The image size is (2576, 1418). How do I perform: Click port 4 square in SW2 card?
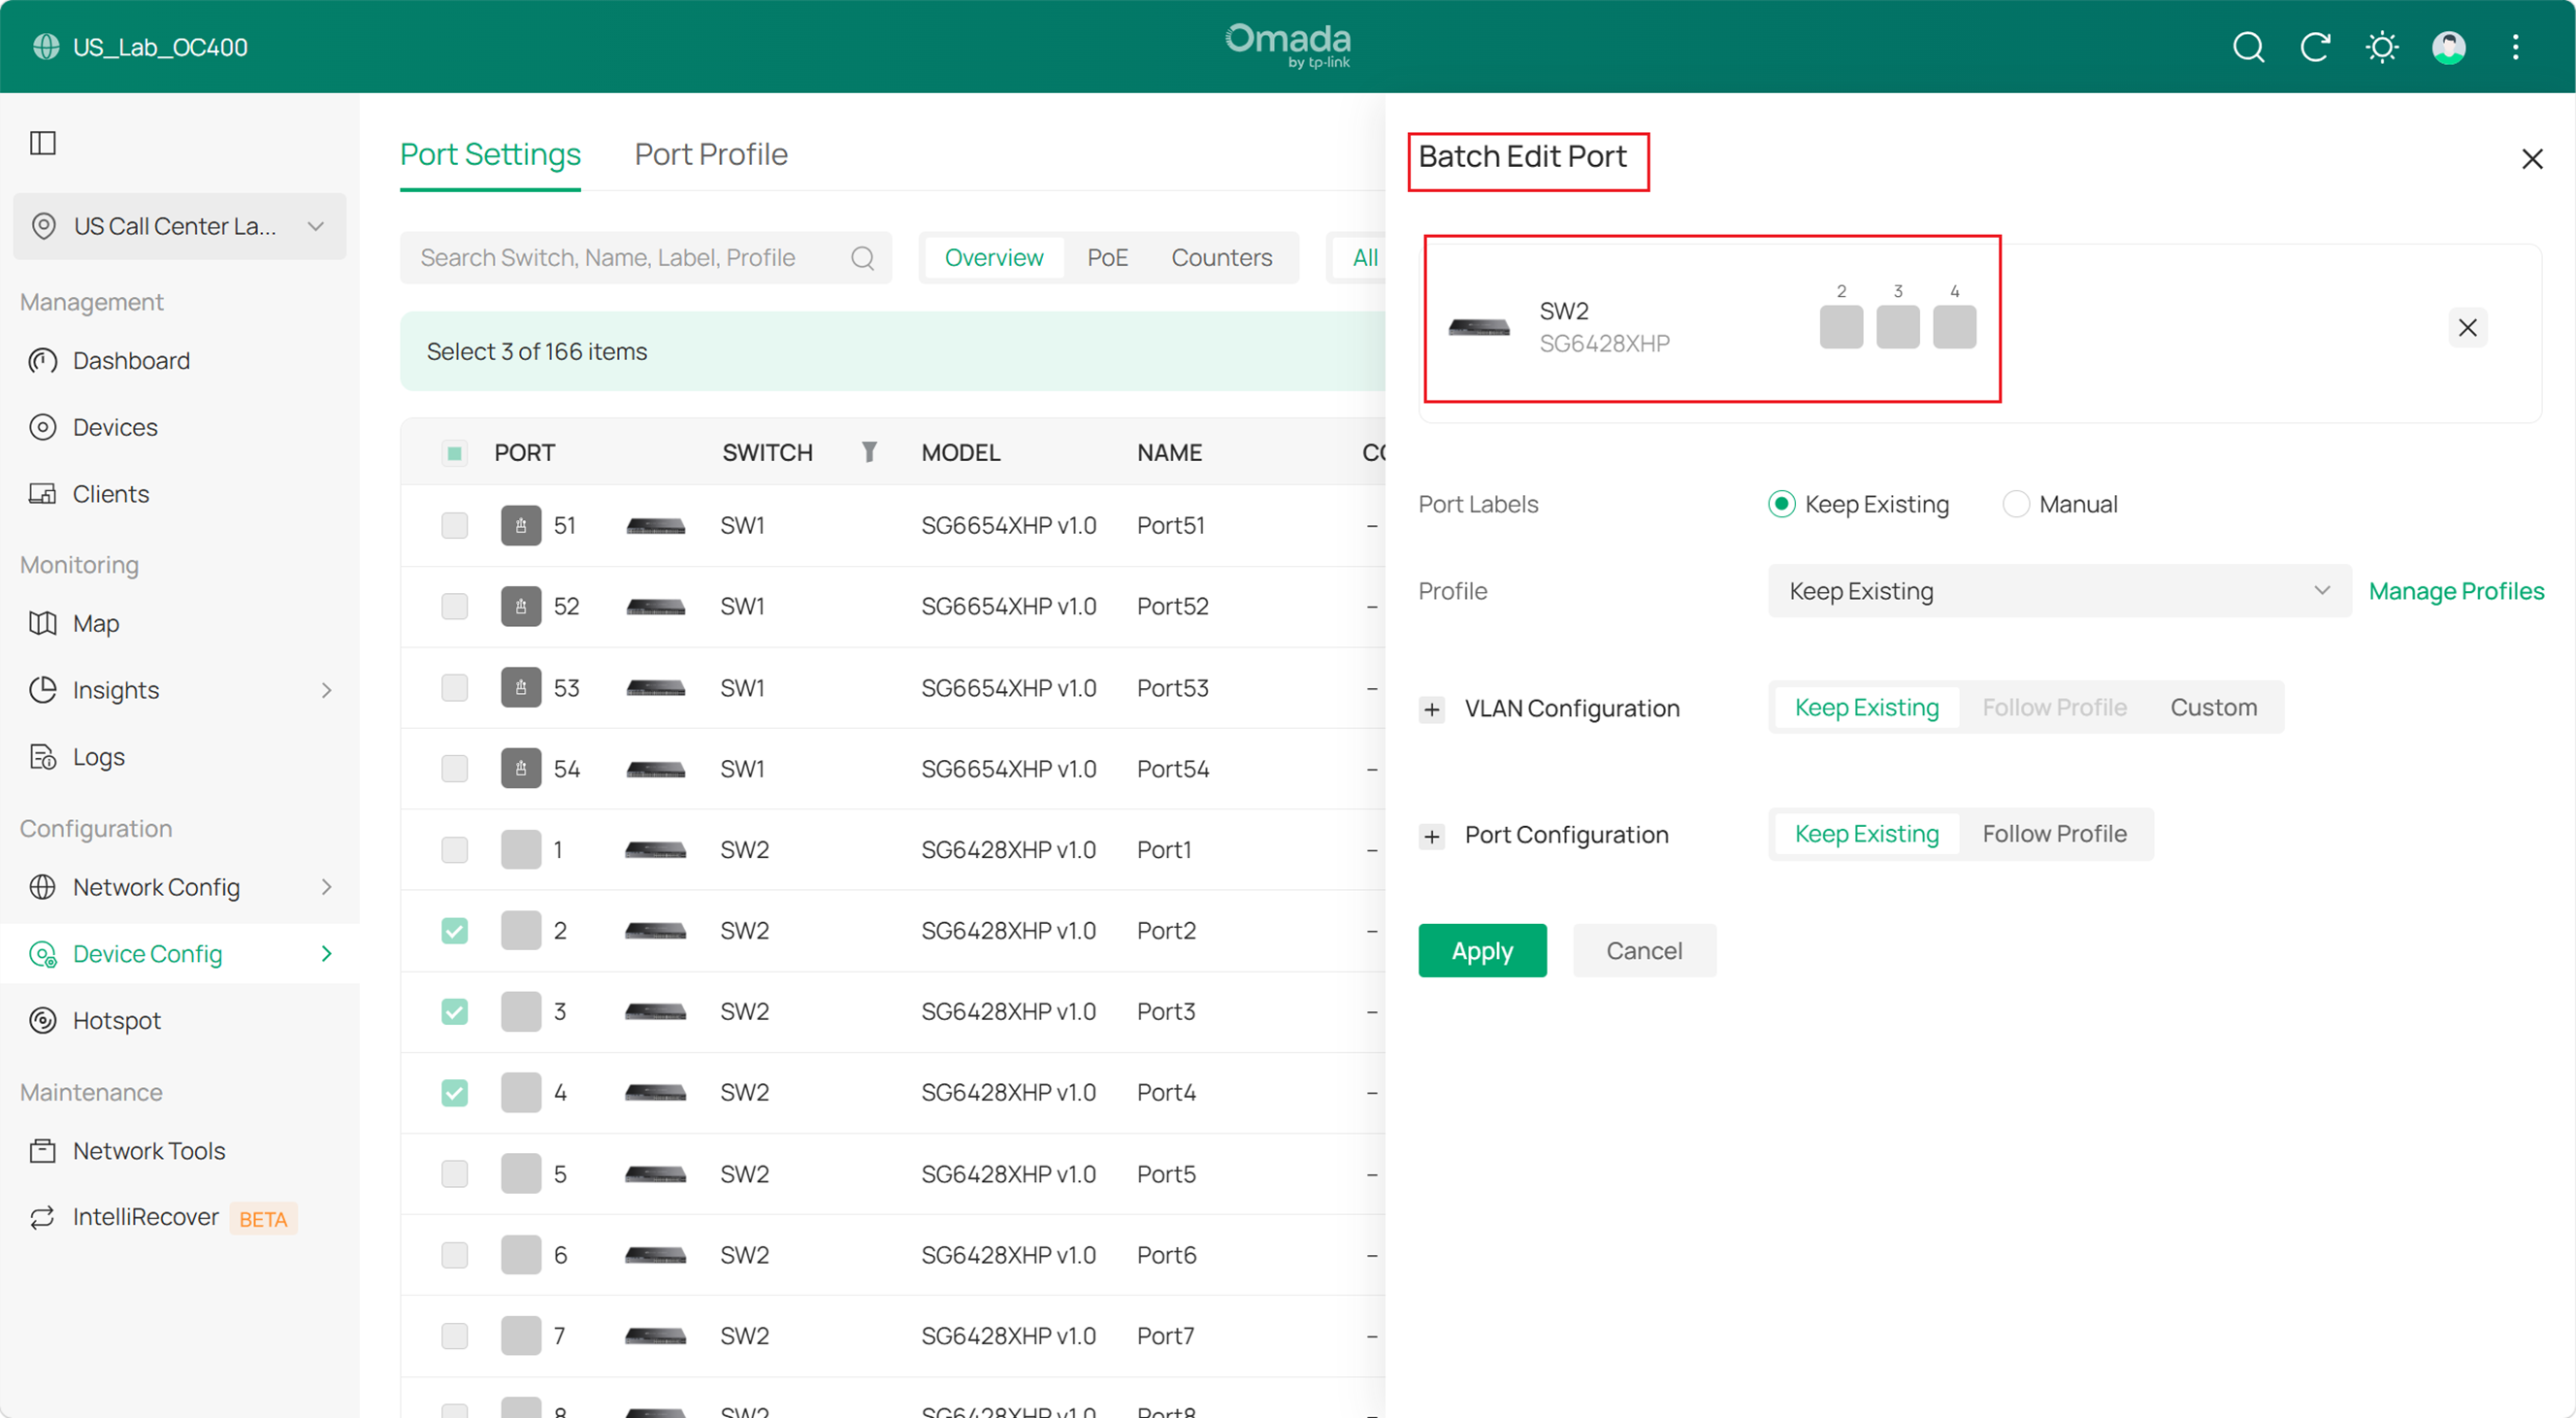(1954, 327)
